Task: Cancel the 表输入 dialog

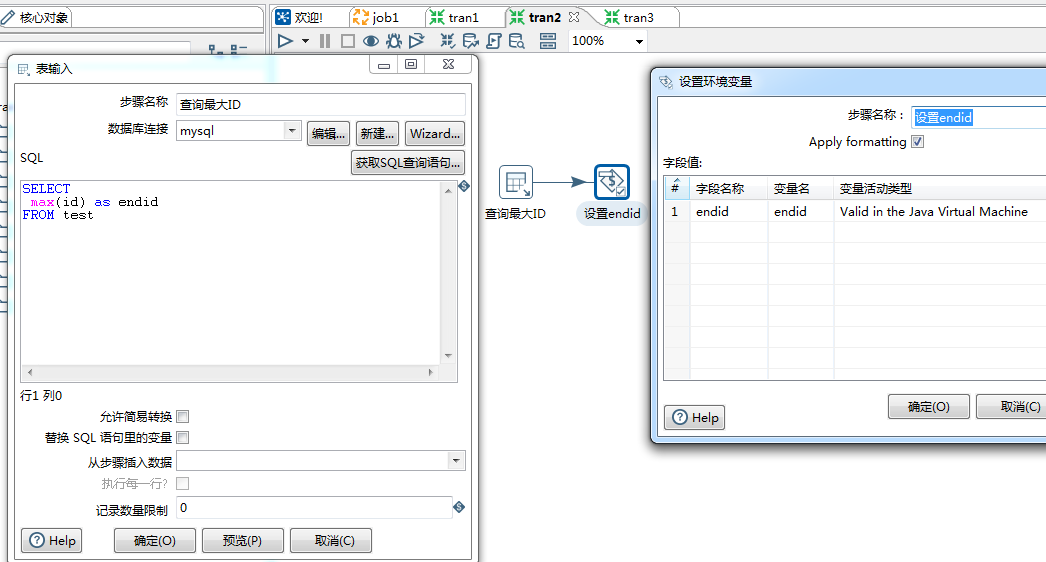Action: 331,541
